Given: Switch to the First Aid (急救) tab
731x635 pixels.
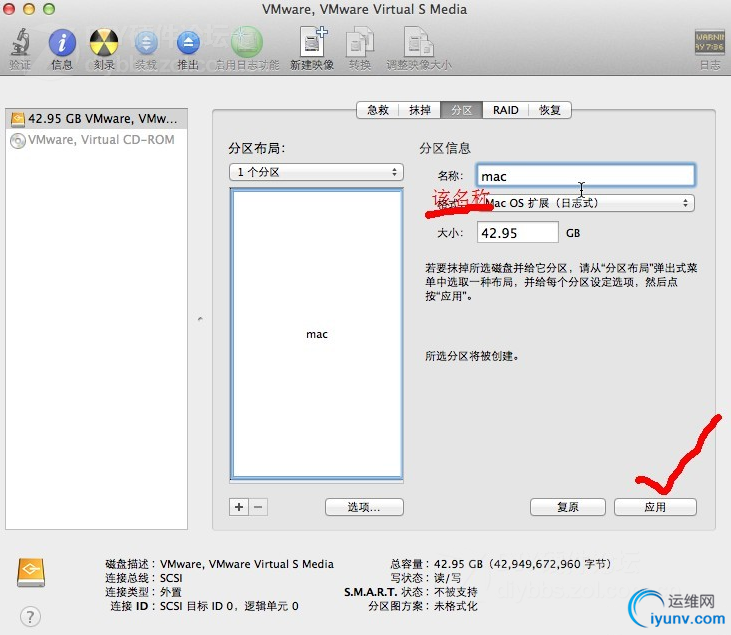Looking at the screenshot, I should [378, 110].
